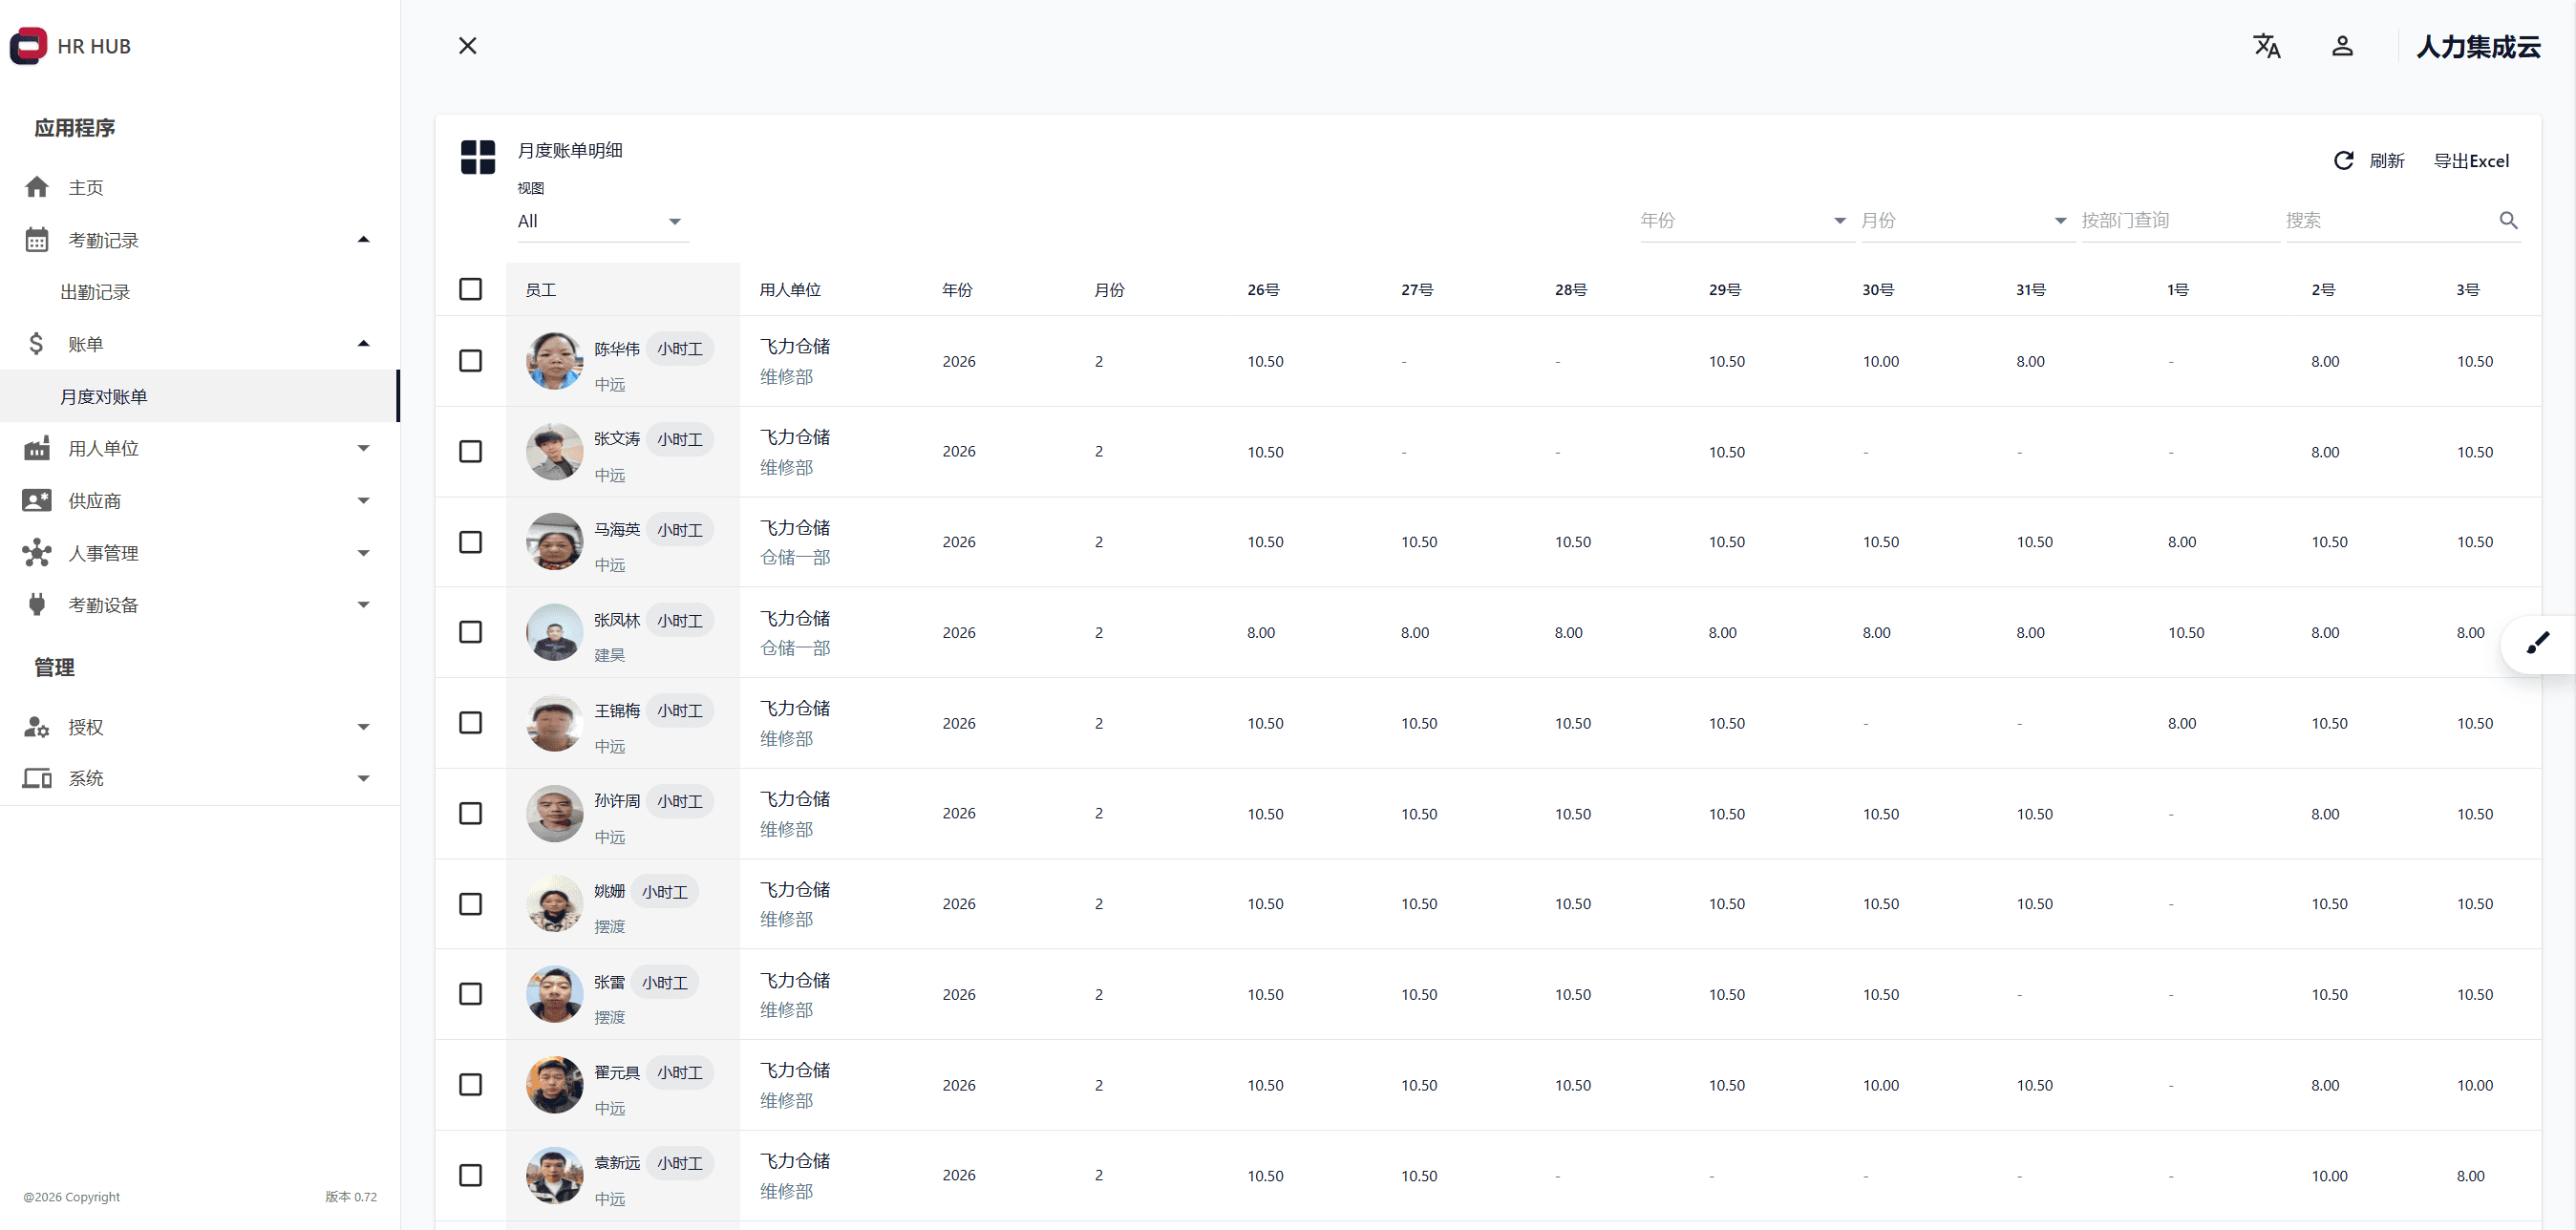Click the refresh icon beside 刷新
Viewport: 2576px width, 1230px height.
2343,161
